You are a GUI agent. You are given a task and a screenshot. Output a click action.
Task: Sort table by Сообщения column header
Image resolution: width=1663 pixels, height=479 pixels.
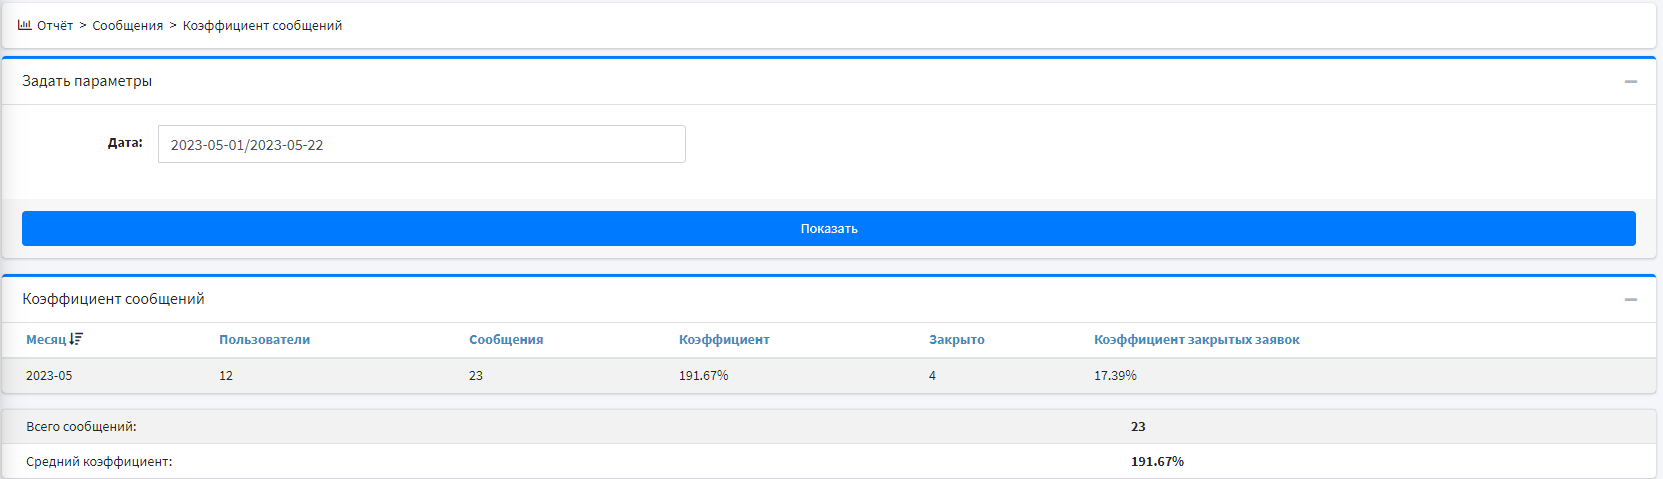[506, 340]
